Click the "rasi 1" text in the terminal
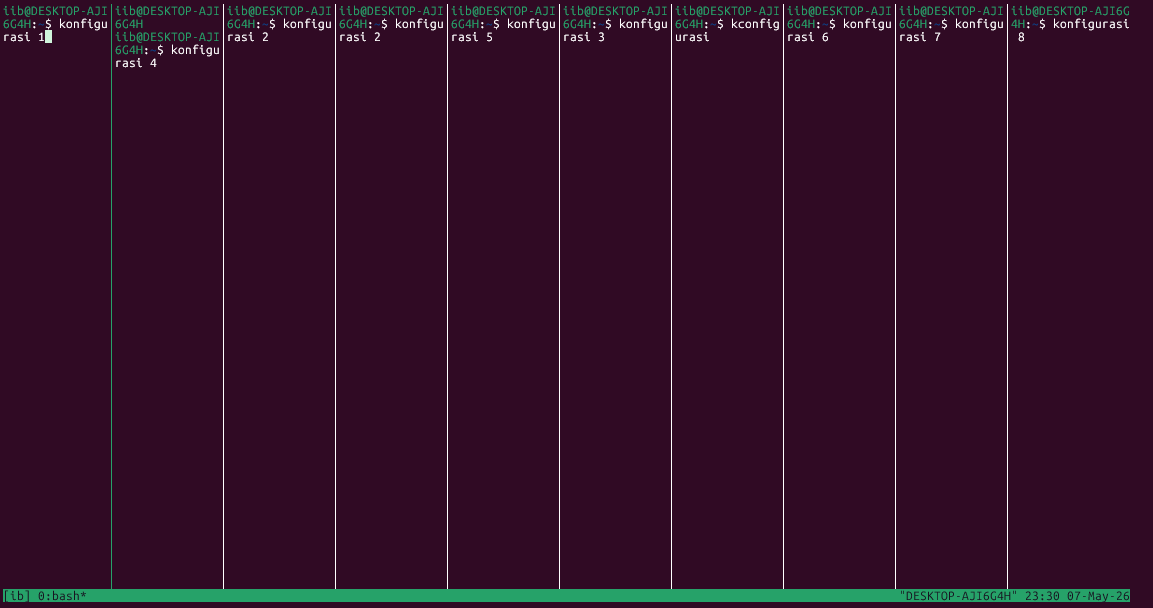 click(24, 37)
